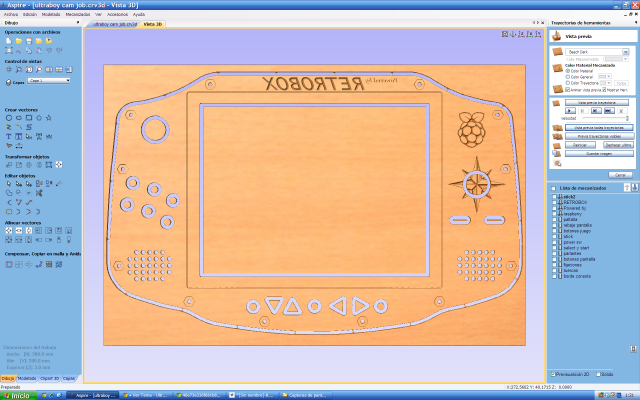Select the Draw Text tool

pyautogui.click(x=9, y=137)
